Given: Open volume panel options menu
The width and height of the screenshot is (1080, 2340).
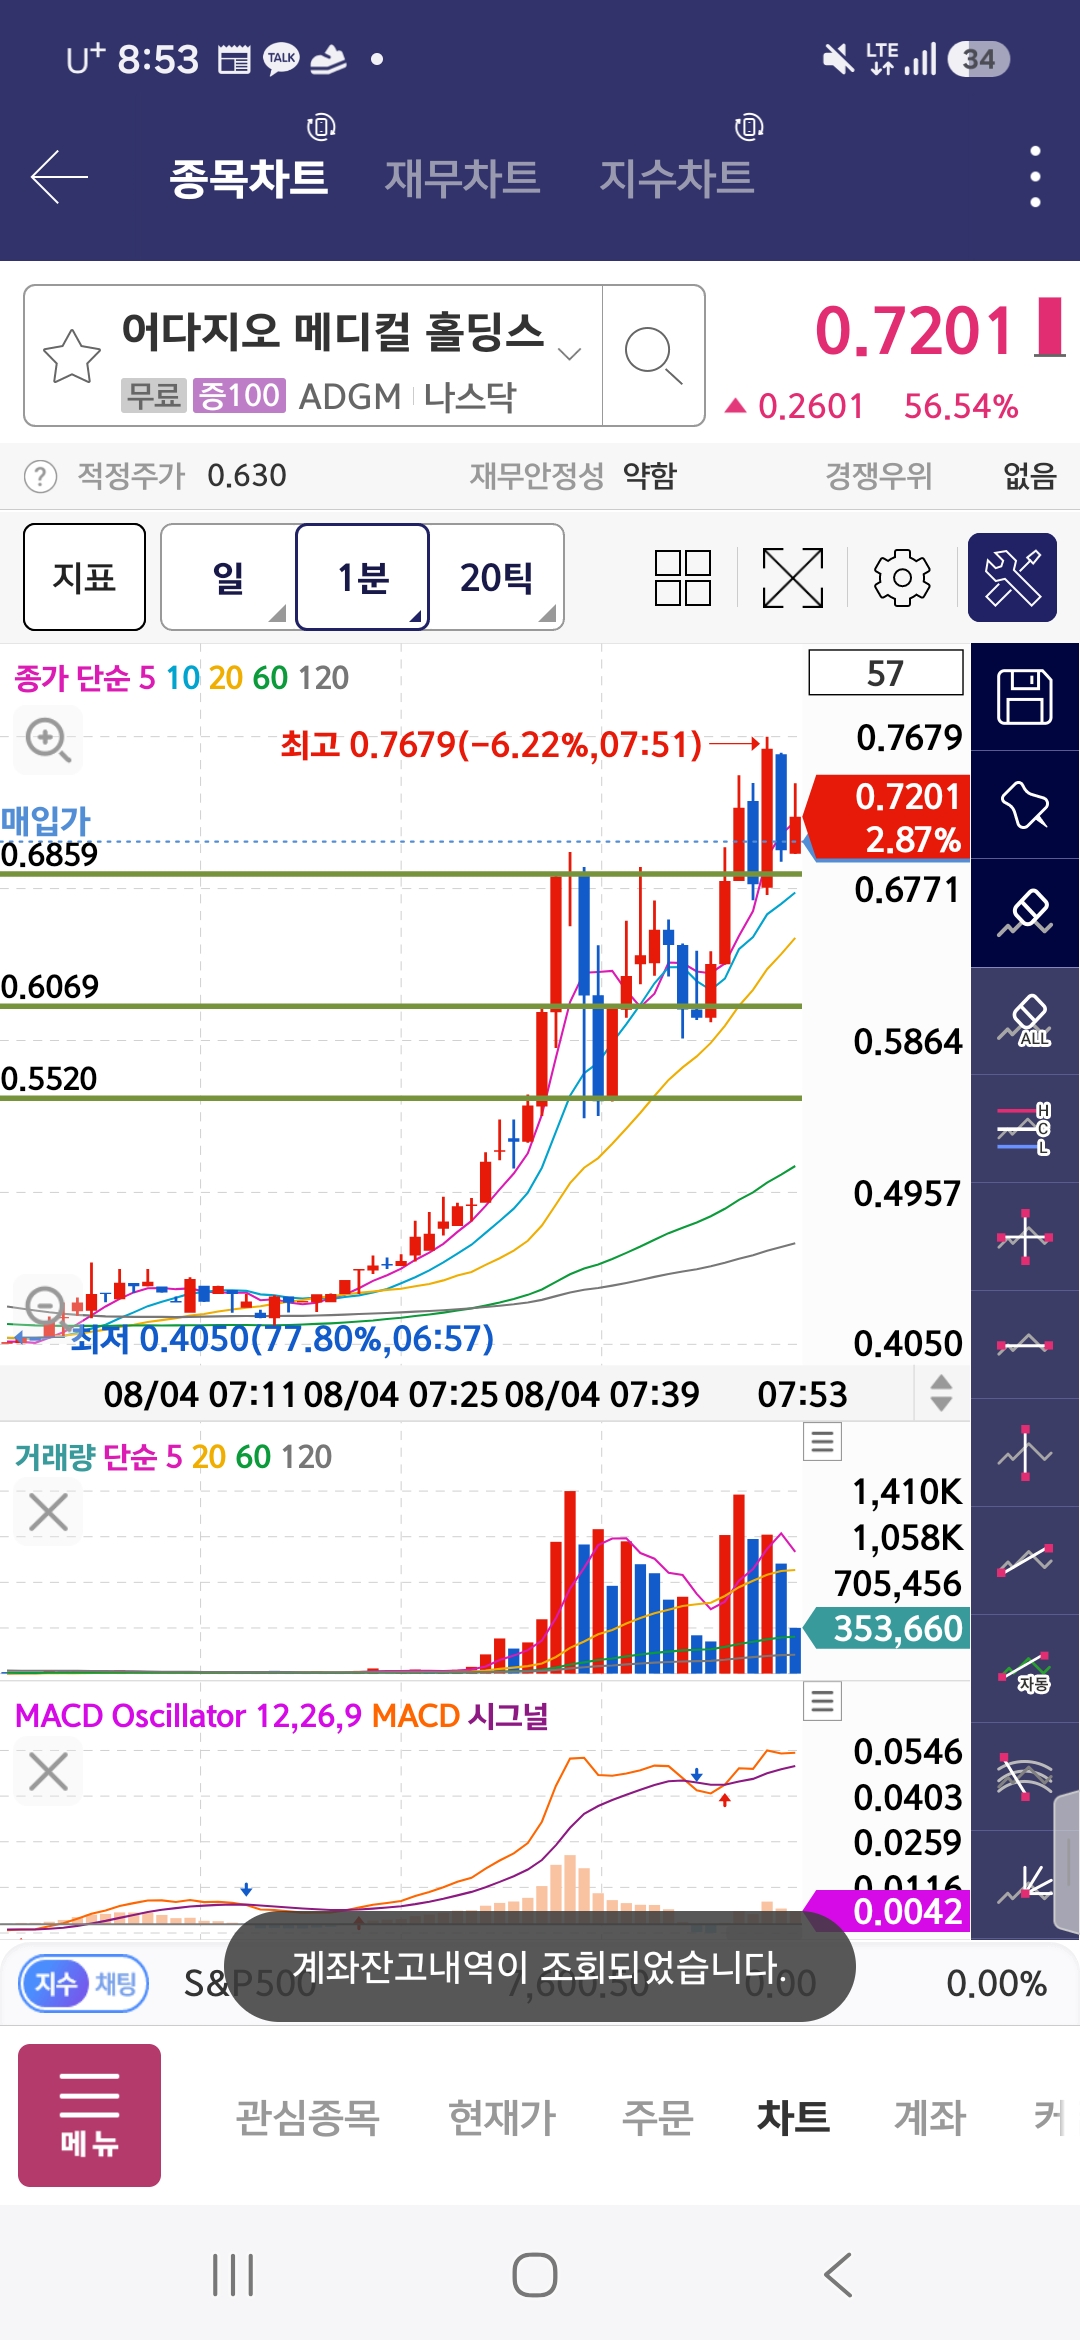Looking at the screenshot, I should click(823, 1441).
